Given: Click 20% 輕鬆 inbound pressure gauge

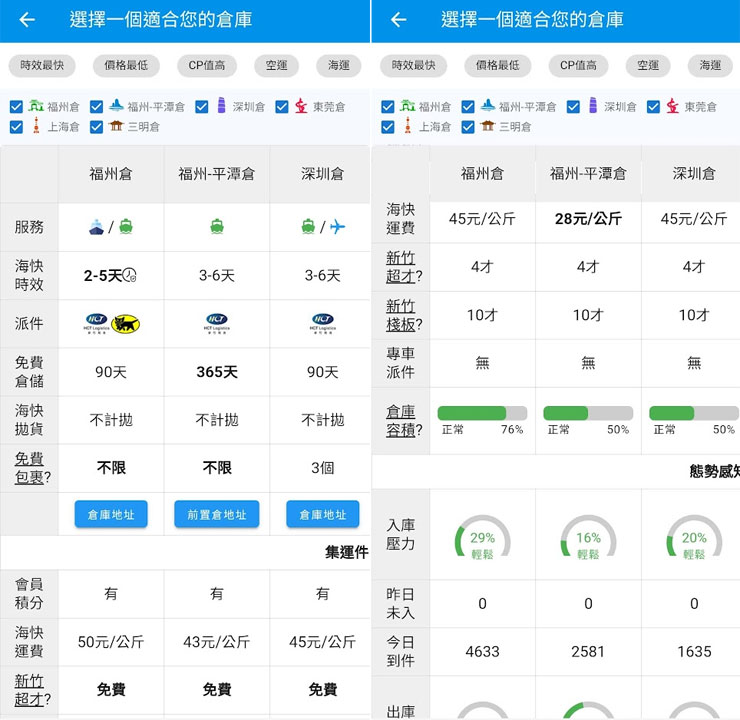Looking at the screenshot, I should [694, 538].
